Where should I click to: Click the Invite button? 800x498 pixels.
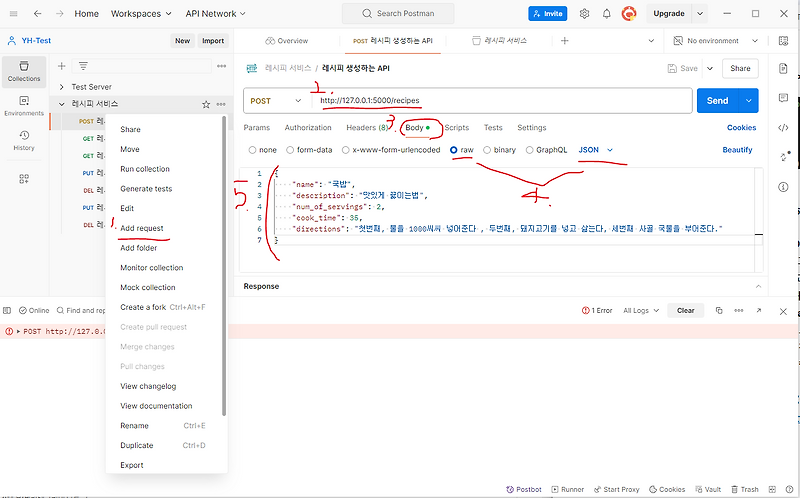[547, 14]
